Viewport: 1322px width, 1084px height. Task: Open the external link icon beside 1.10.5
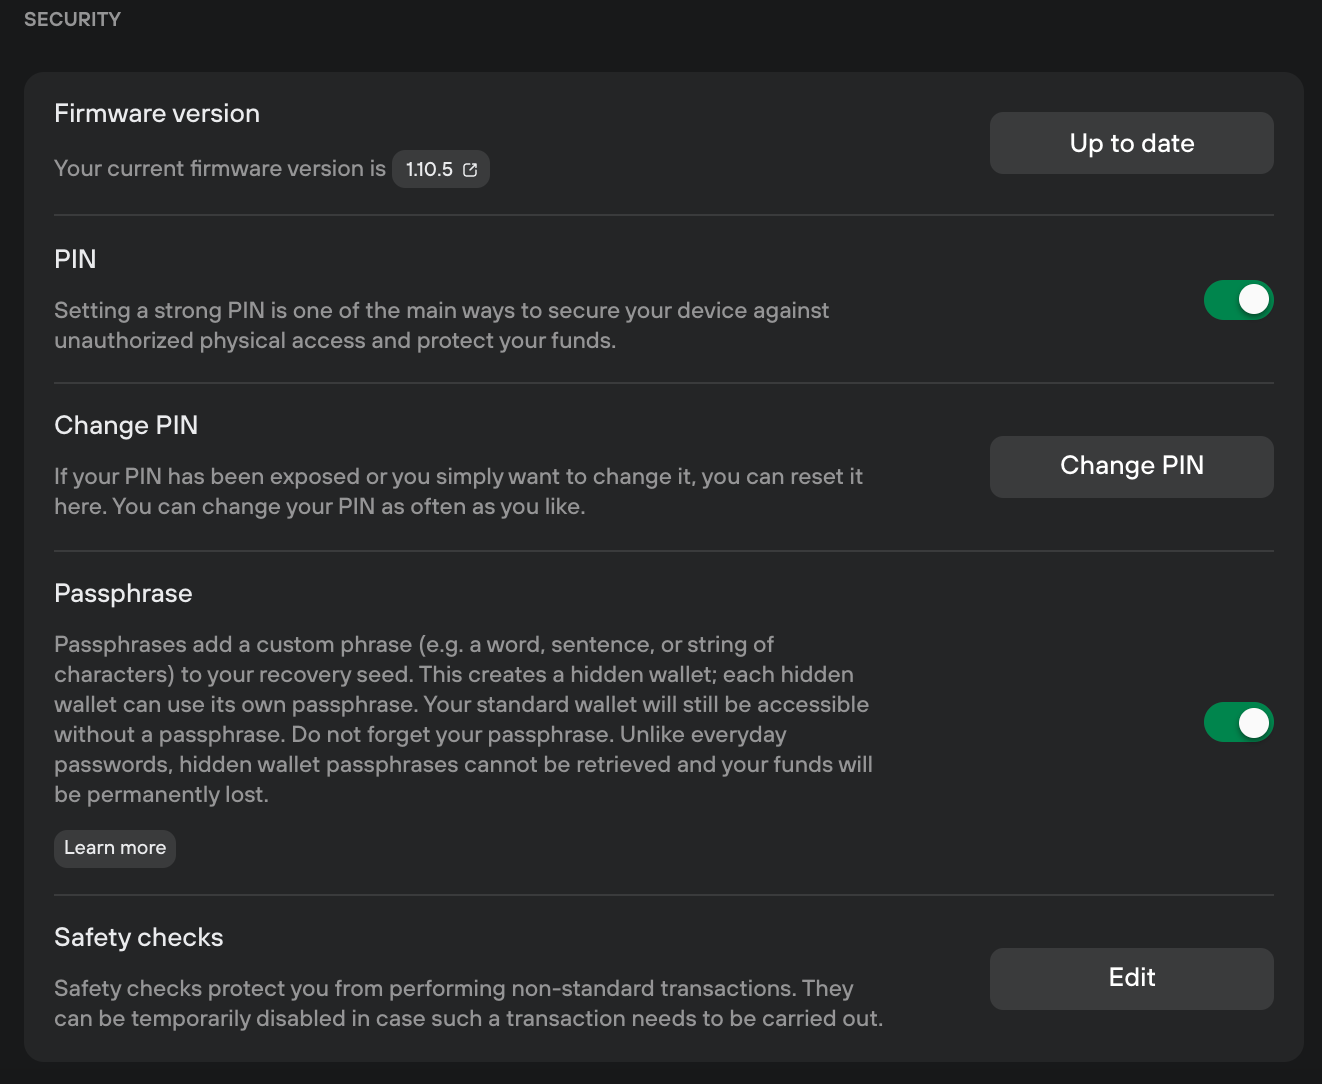pyautogui.click(x=470, y=170)
